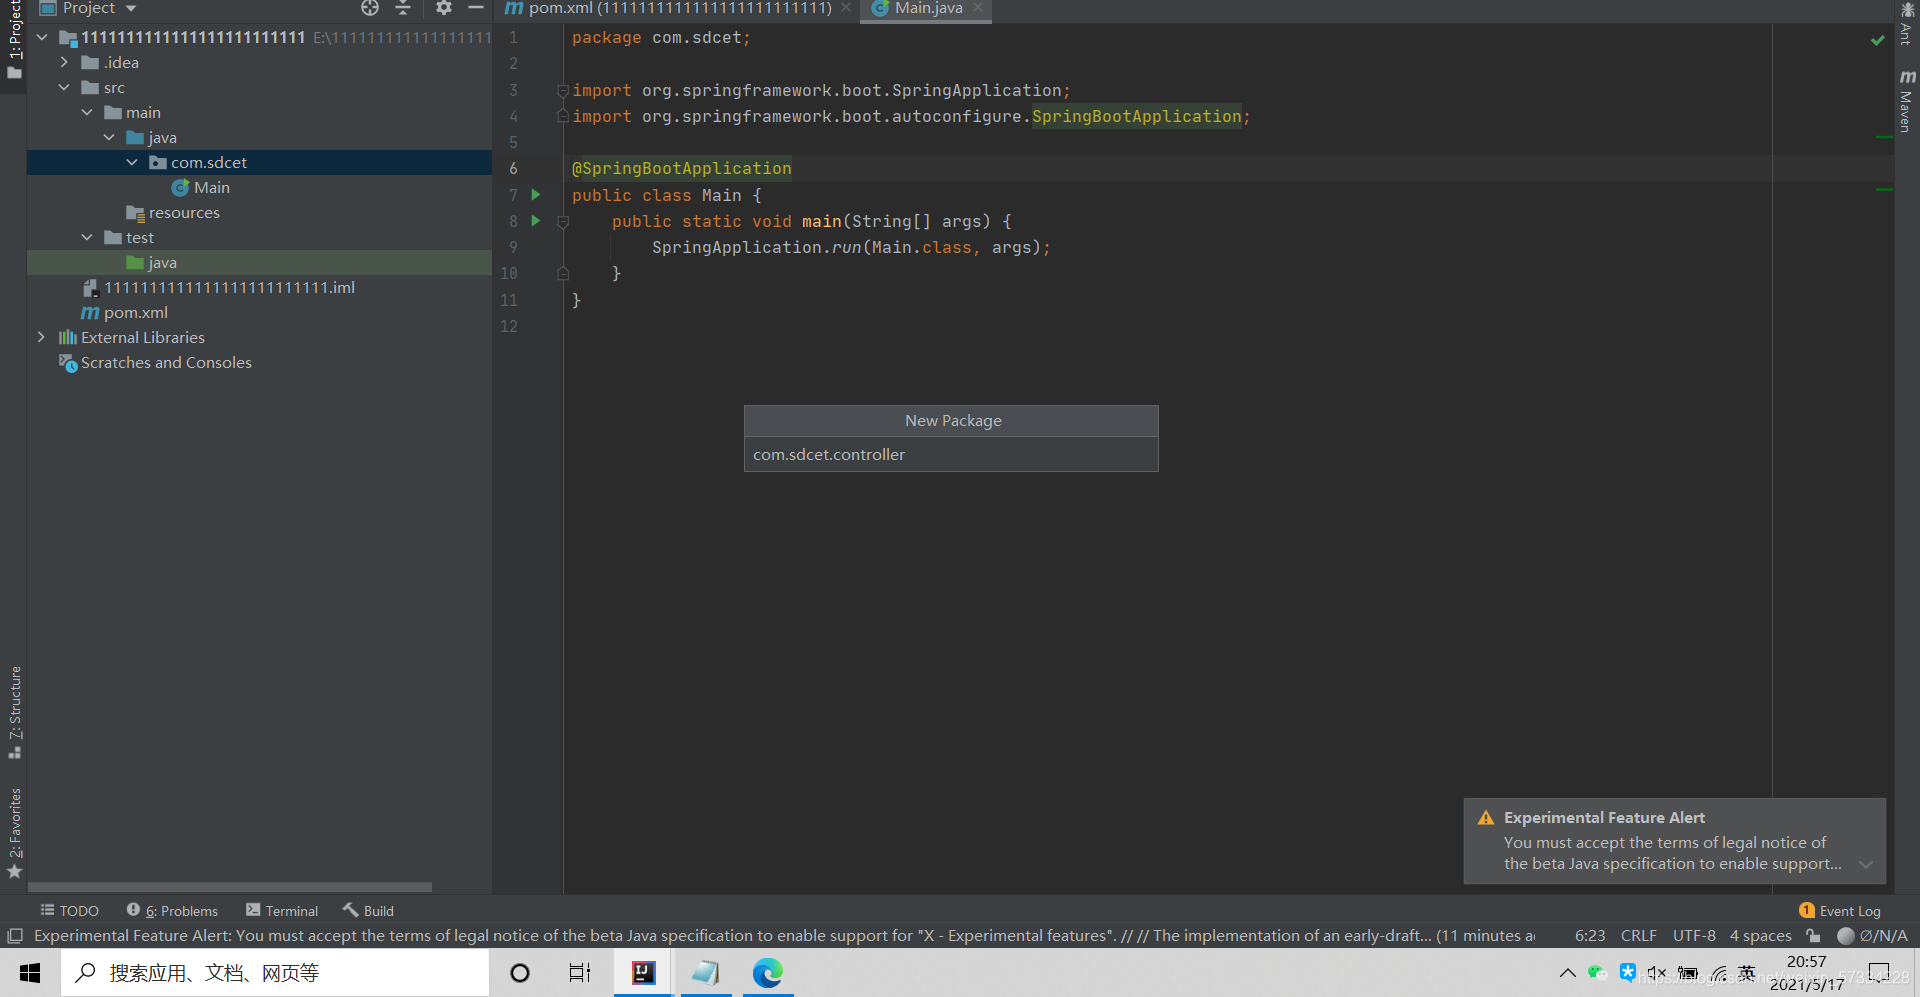The image size is (1920, 997).
Task: Open the Windows Start menu
Action: [x=30, y=972]
